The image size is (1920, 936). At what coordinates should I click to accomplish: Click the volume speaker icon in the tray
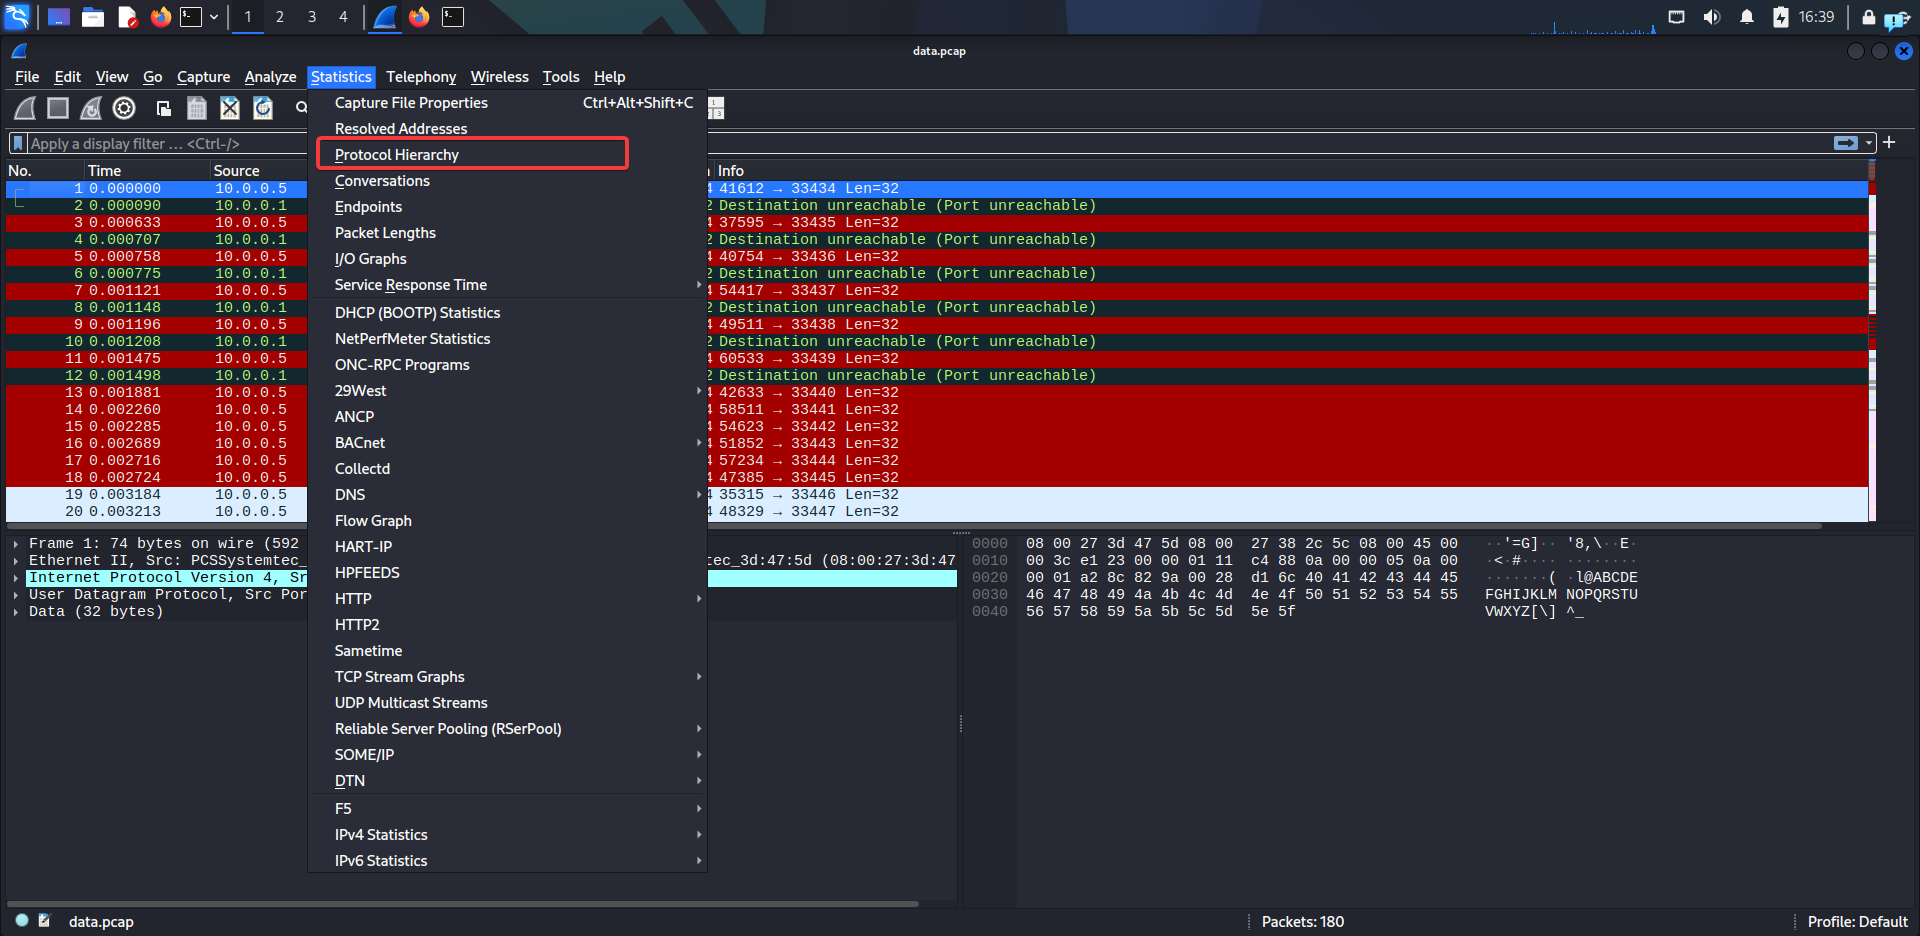(x=1712, y=17)
